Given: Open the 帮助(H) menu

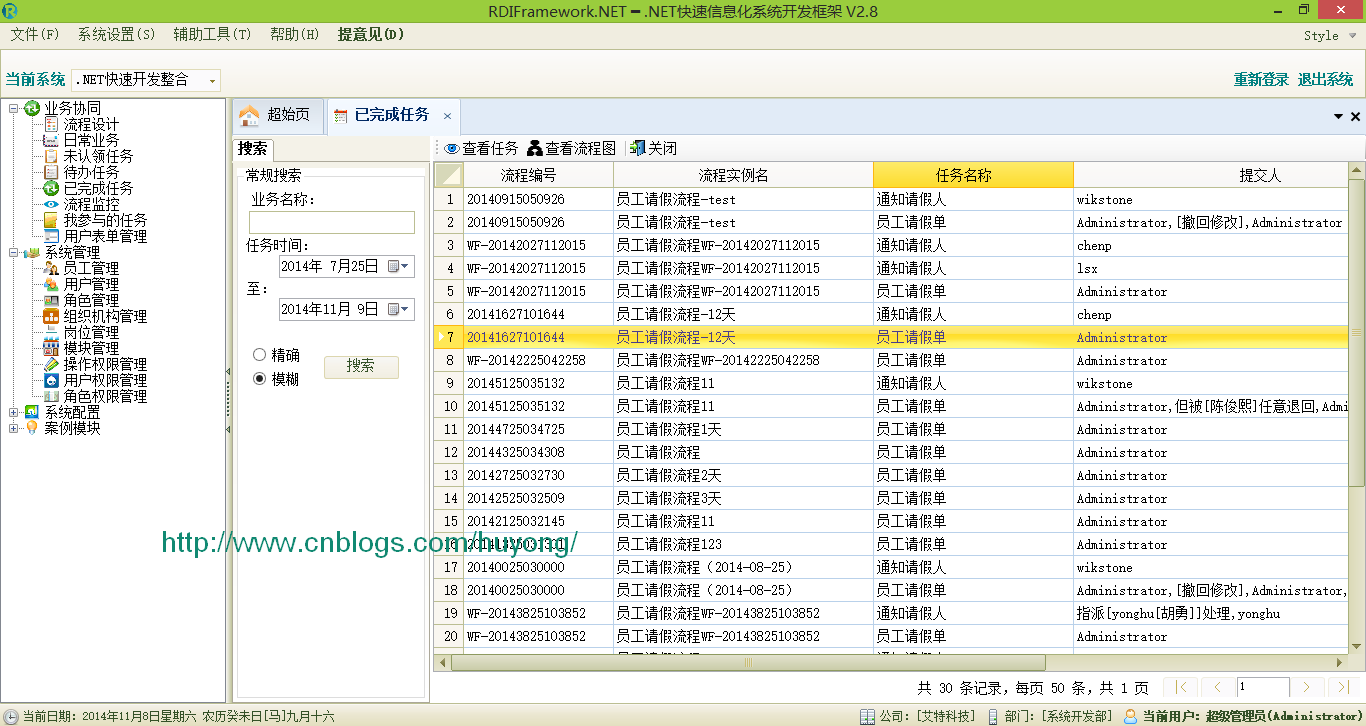Looking at the screenshot, I should [x=295, y=34].
